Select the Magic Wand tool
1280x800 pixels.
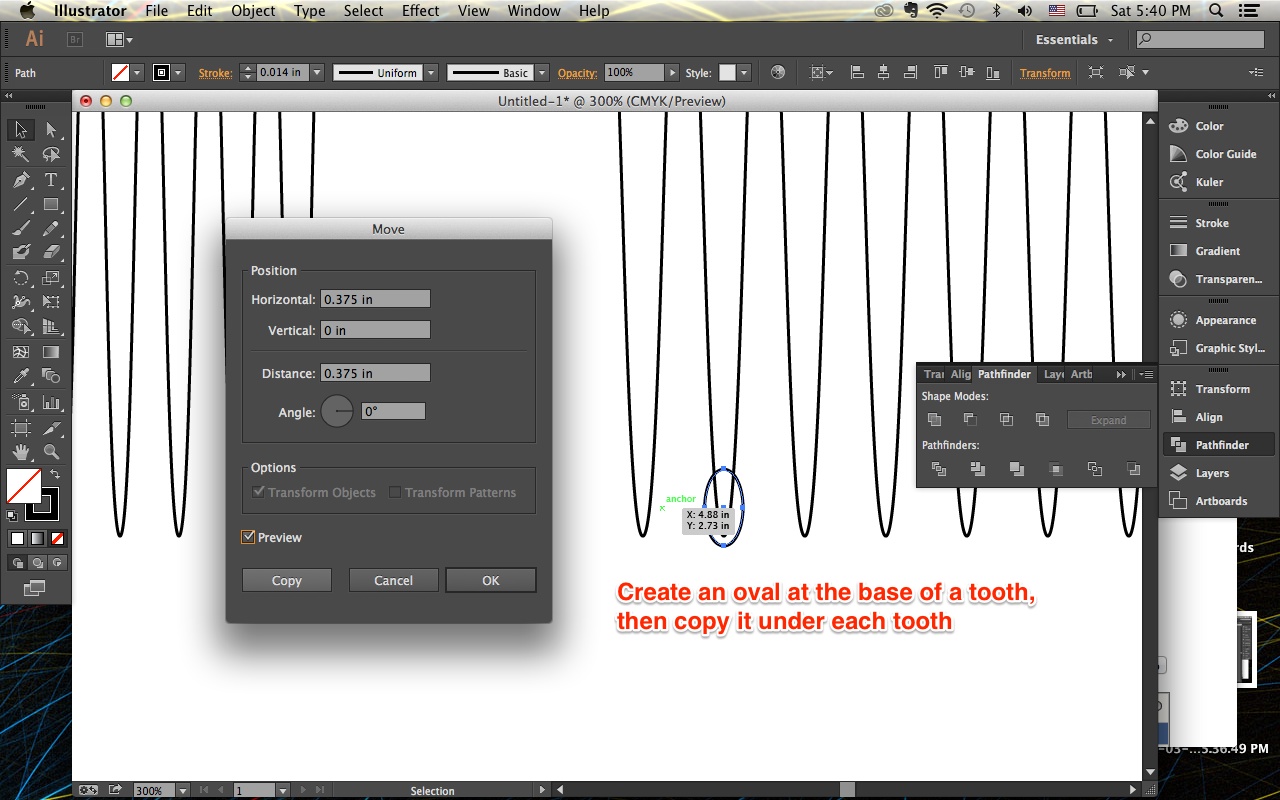pos(20,155)
